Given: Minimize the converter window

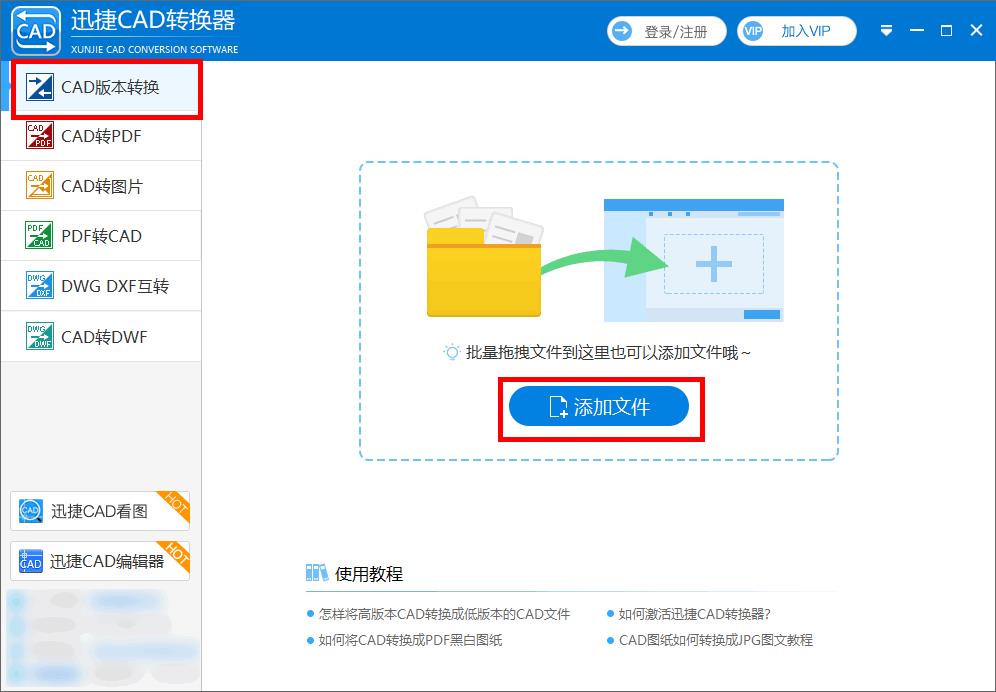Looking at the screenshot, I should pyautogui.click(x=917, y=31).
